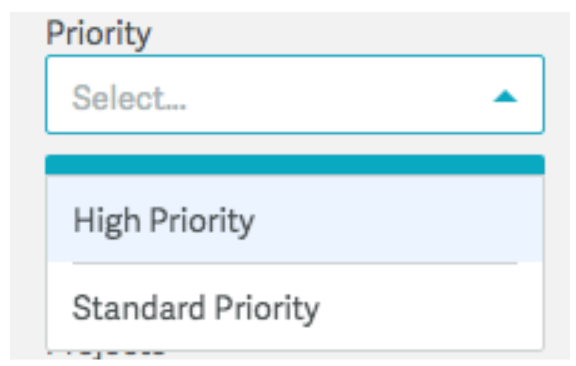
Task: Pick the highlighted High Priority entry
Action: pyautogui.click(x=295, y=219)
